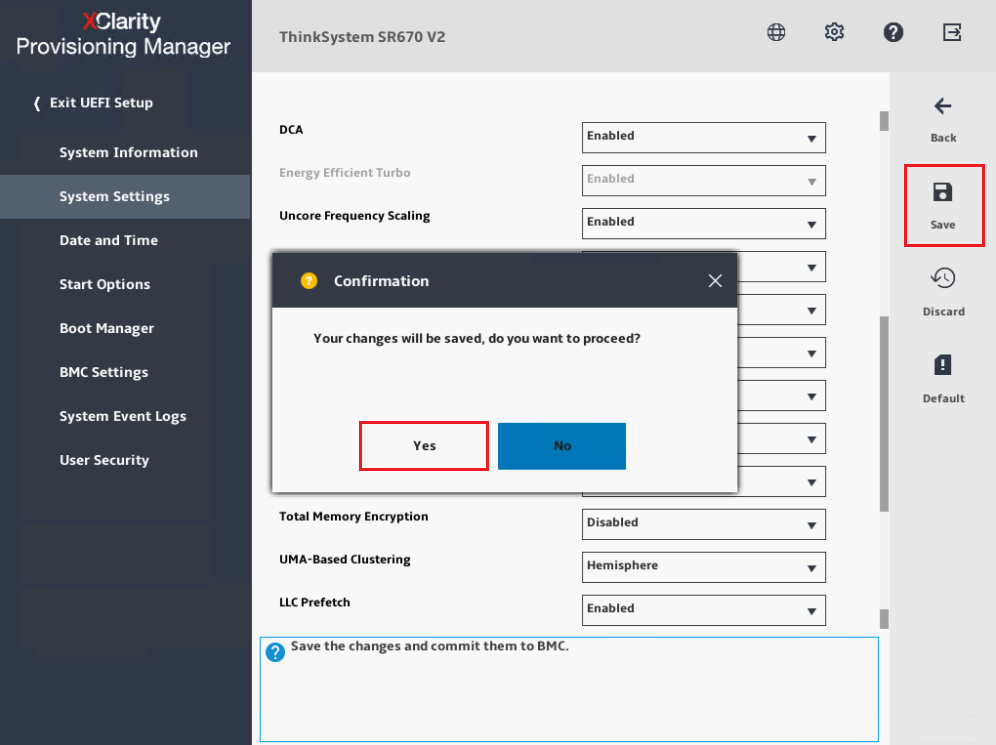Open User Security section
The height and width of the screenshot is (745, 996).
tap(104, 460)
